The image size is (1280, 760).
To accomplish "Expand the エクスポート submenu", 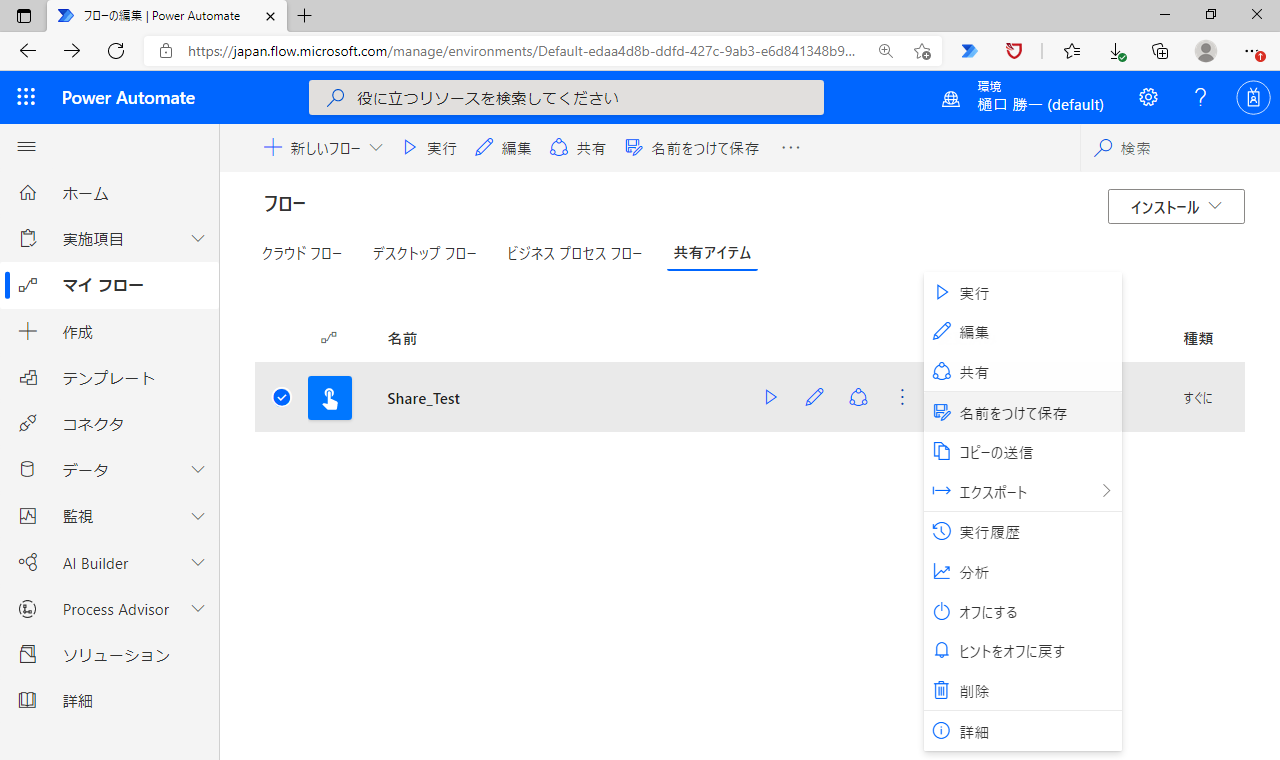I will coord(1022,491).
